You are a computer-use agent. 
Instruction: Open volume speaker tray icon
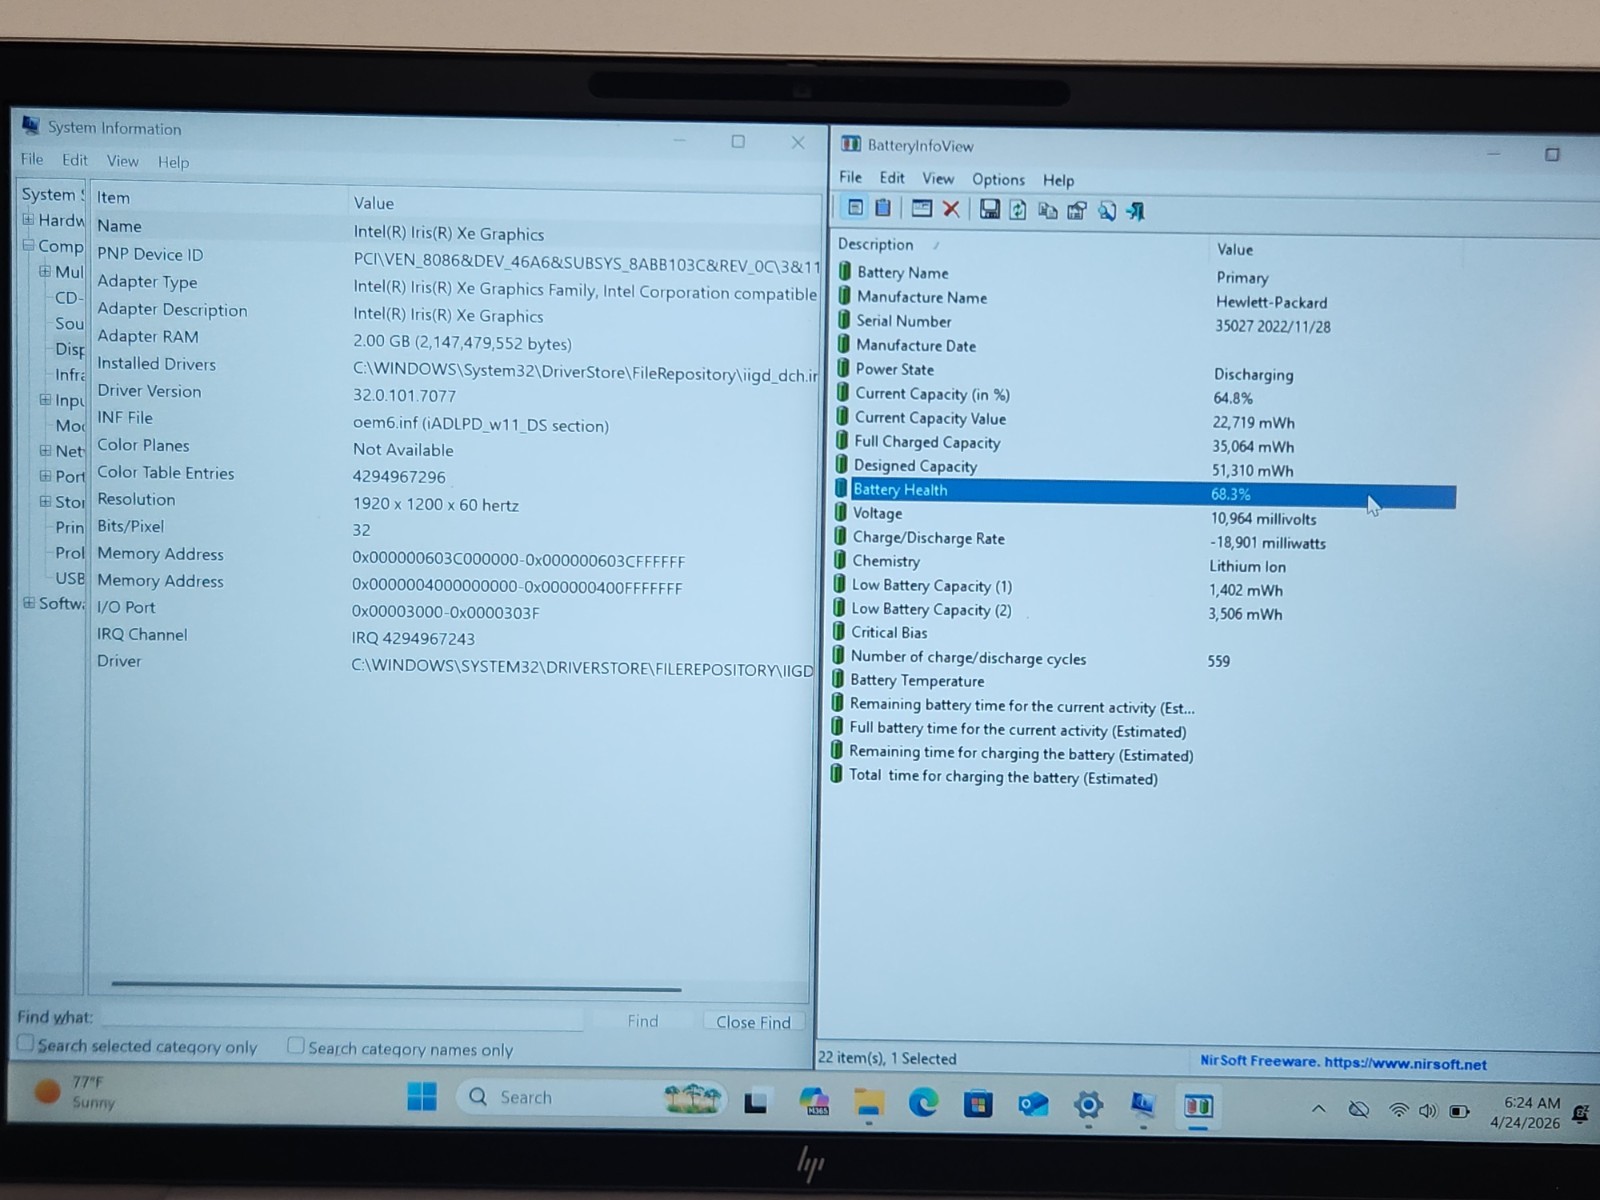(1428, 1111)
